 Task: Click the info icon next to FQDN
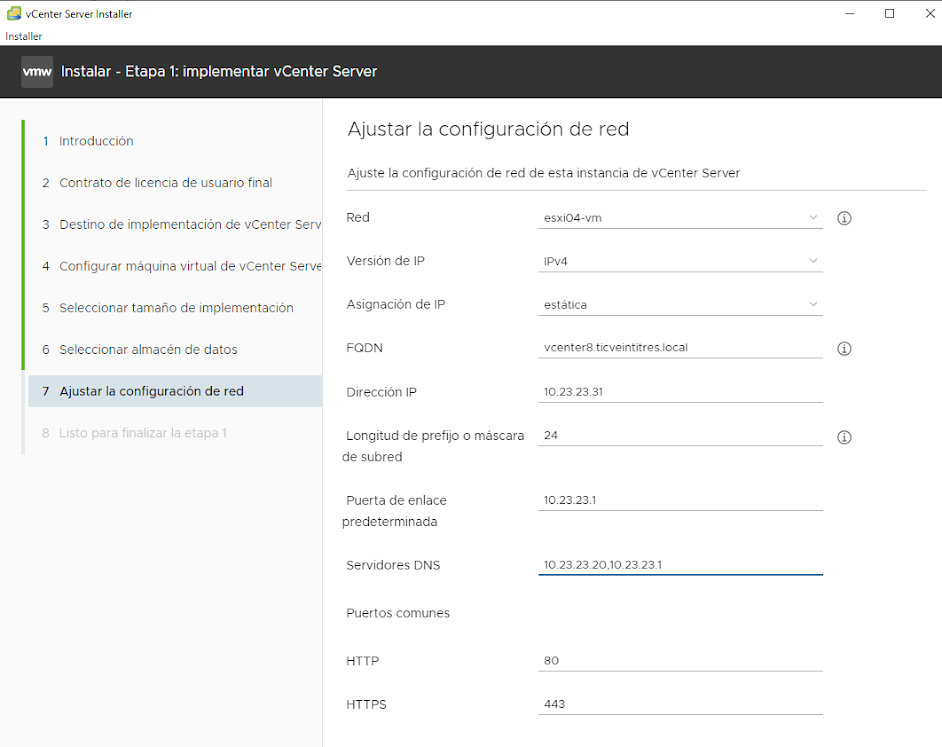(844, 349)
